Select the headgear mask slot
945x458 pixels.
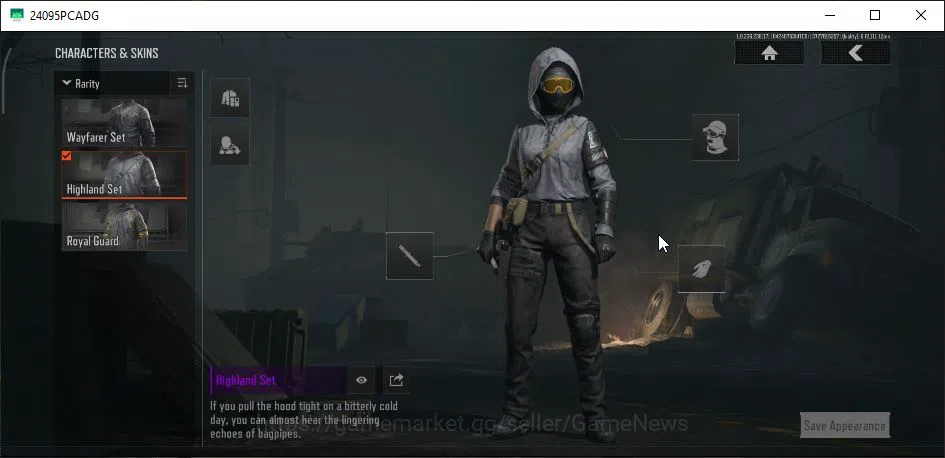[715, 137]
